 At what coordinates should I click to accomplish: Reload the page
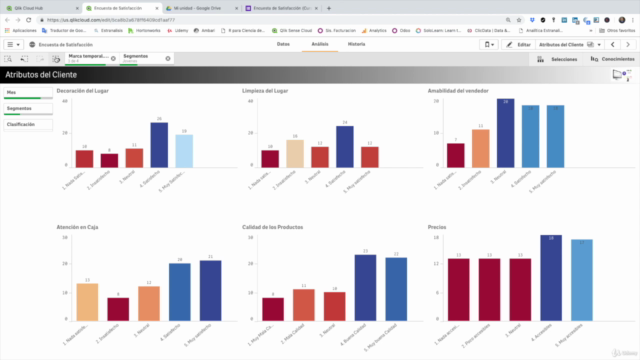pos(29,20)
